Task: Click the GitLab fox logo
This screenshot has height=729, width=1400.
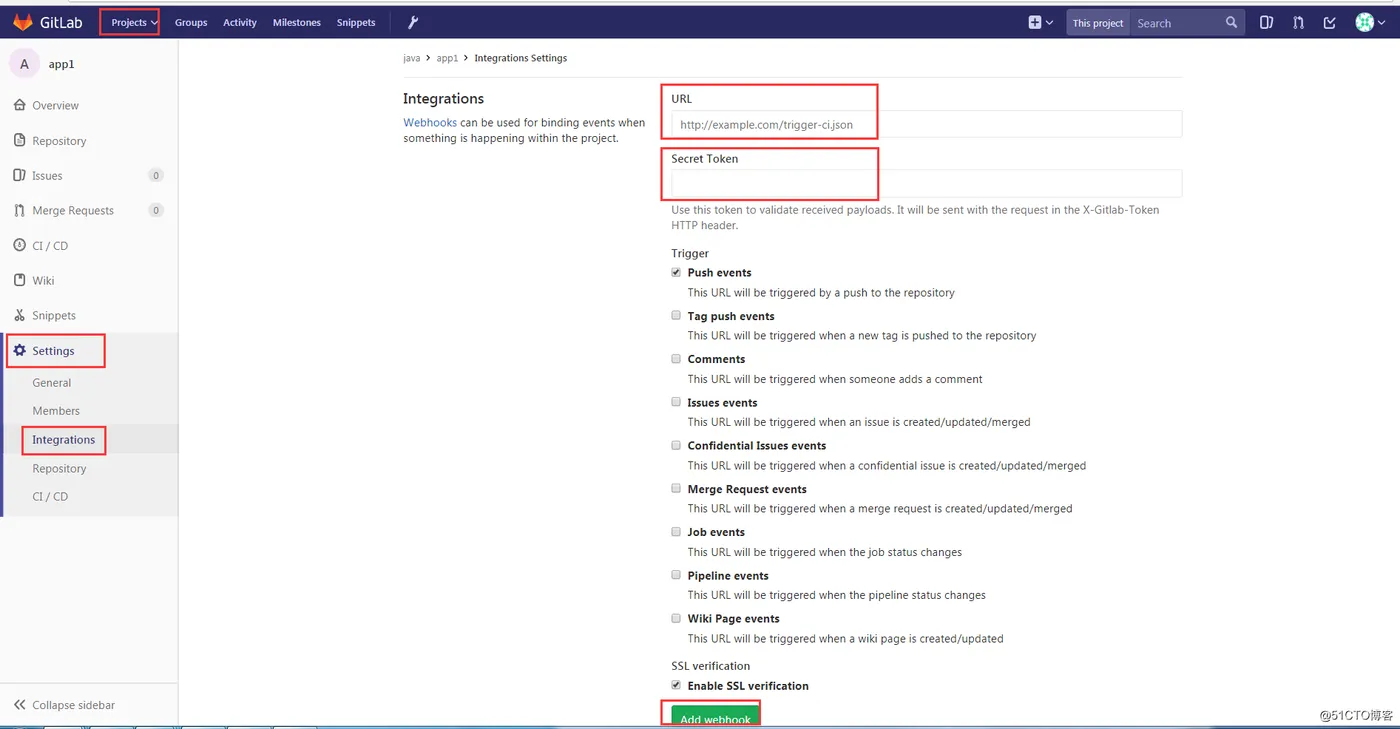Action: 22,22
